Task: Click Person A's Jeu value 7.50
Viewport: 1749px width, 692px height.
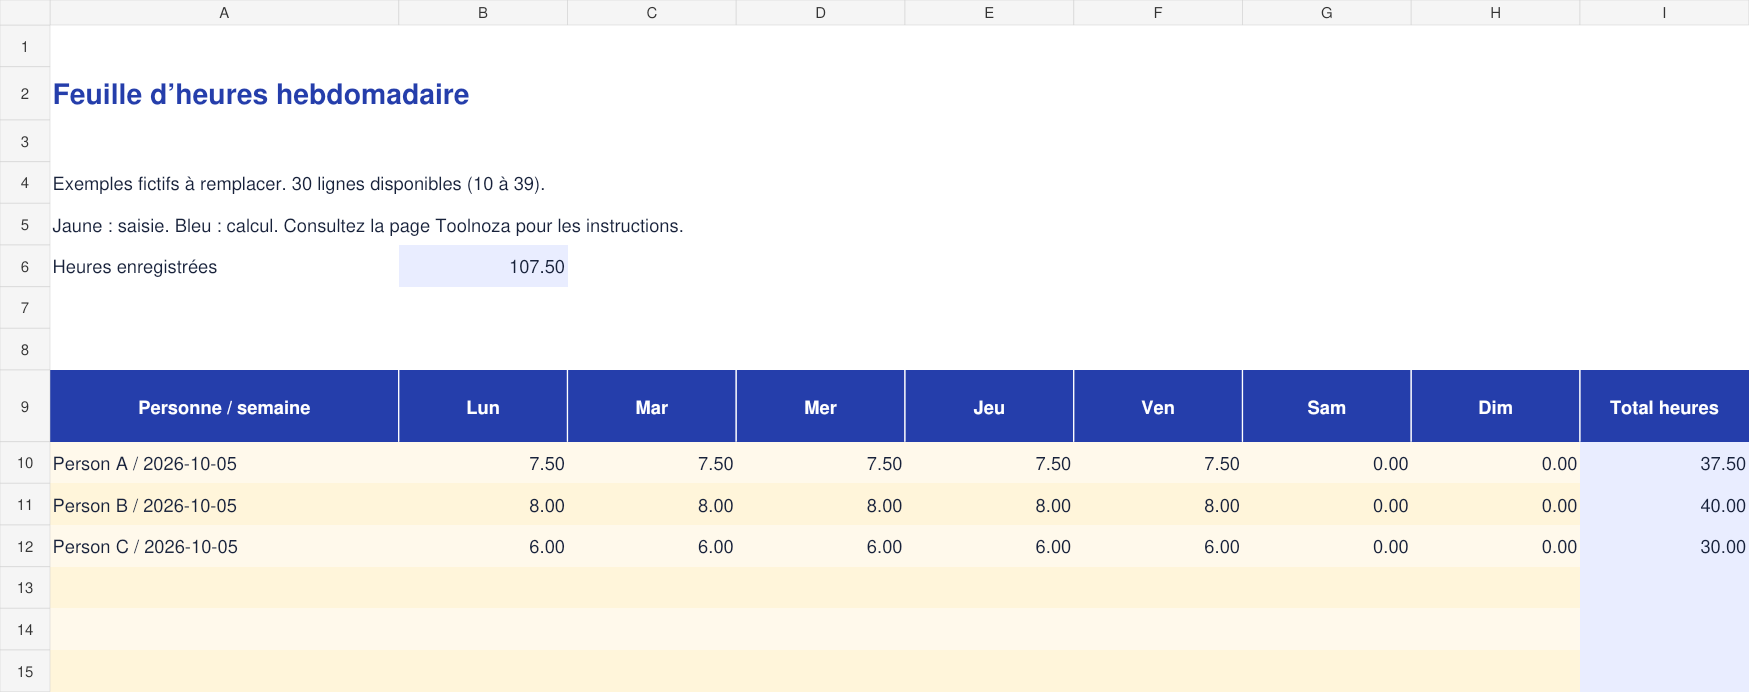Action: (989, 464)
